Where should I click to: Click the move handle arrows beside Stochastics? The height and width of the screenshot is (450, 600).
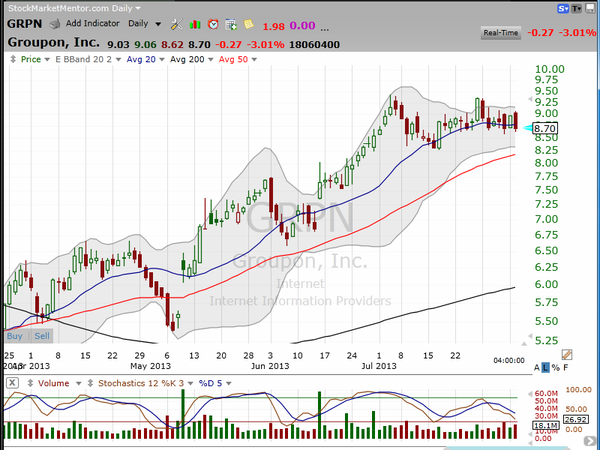pyautogui.click(x=91, y=383)
